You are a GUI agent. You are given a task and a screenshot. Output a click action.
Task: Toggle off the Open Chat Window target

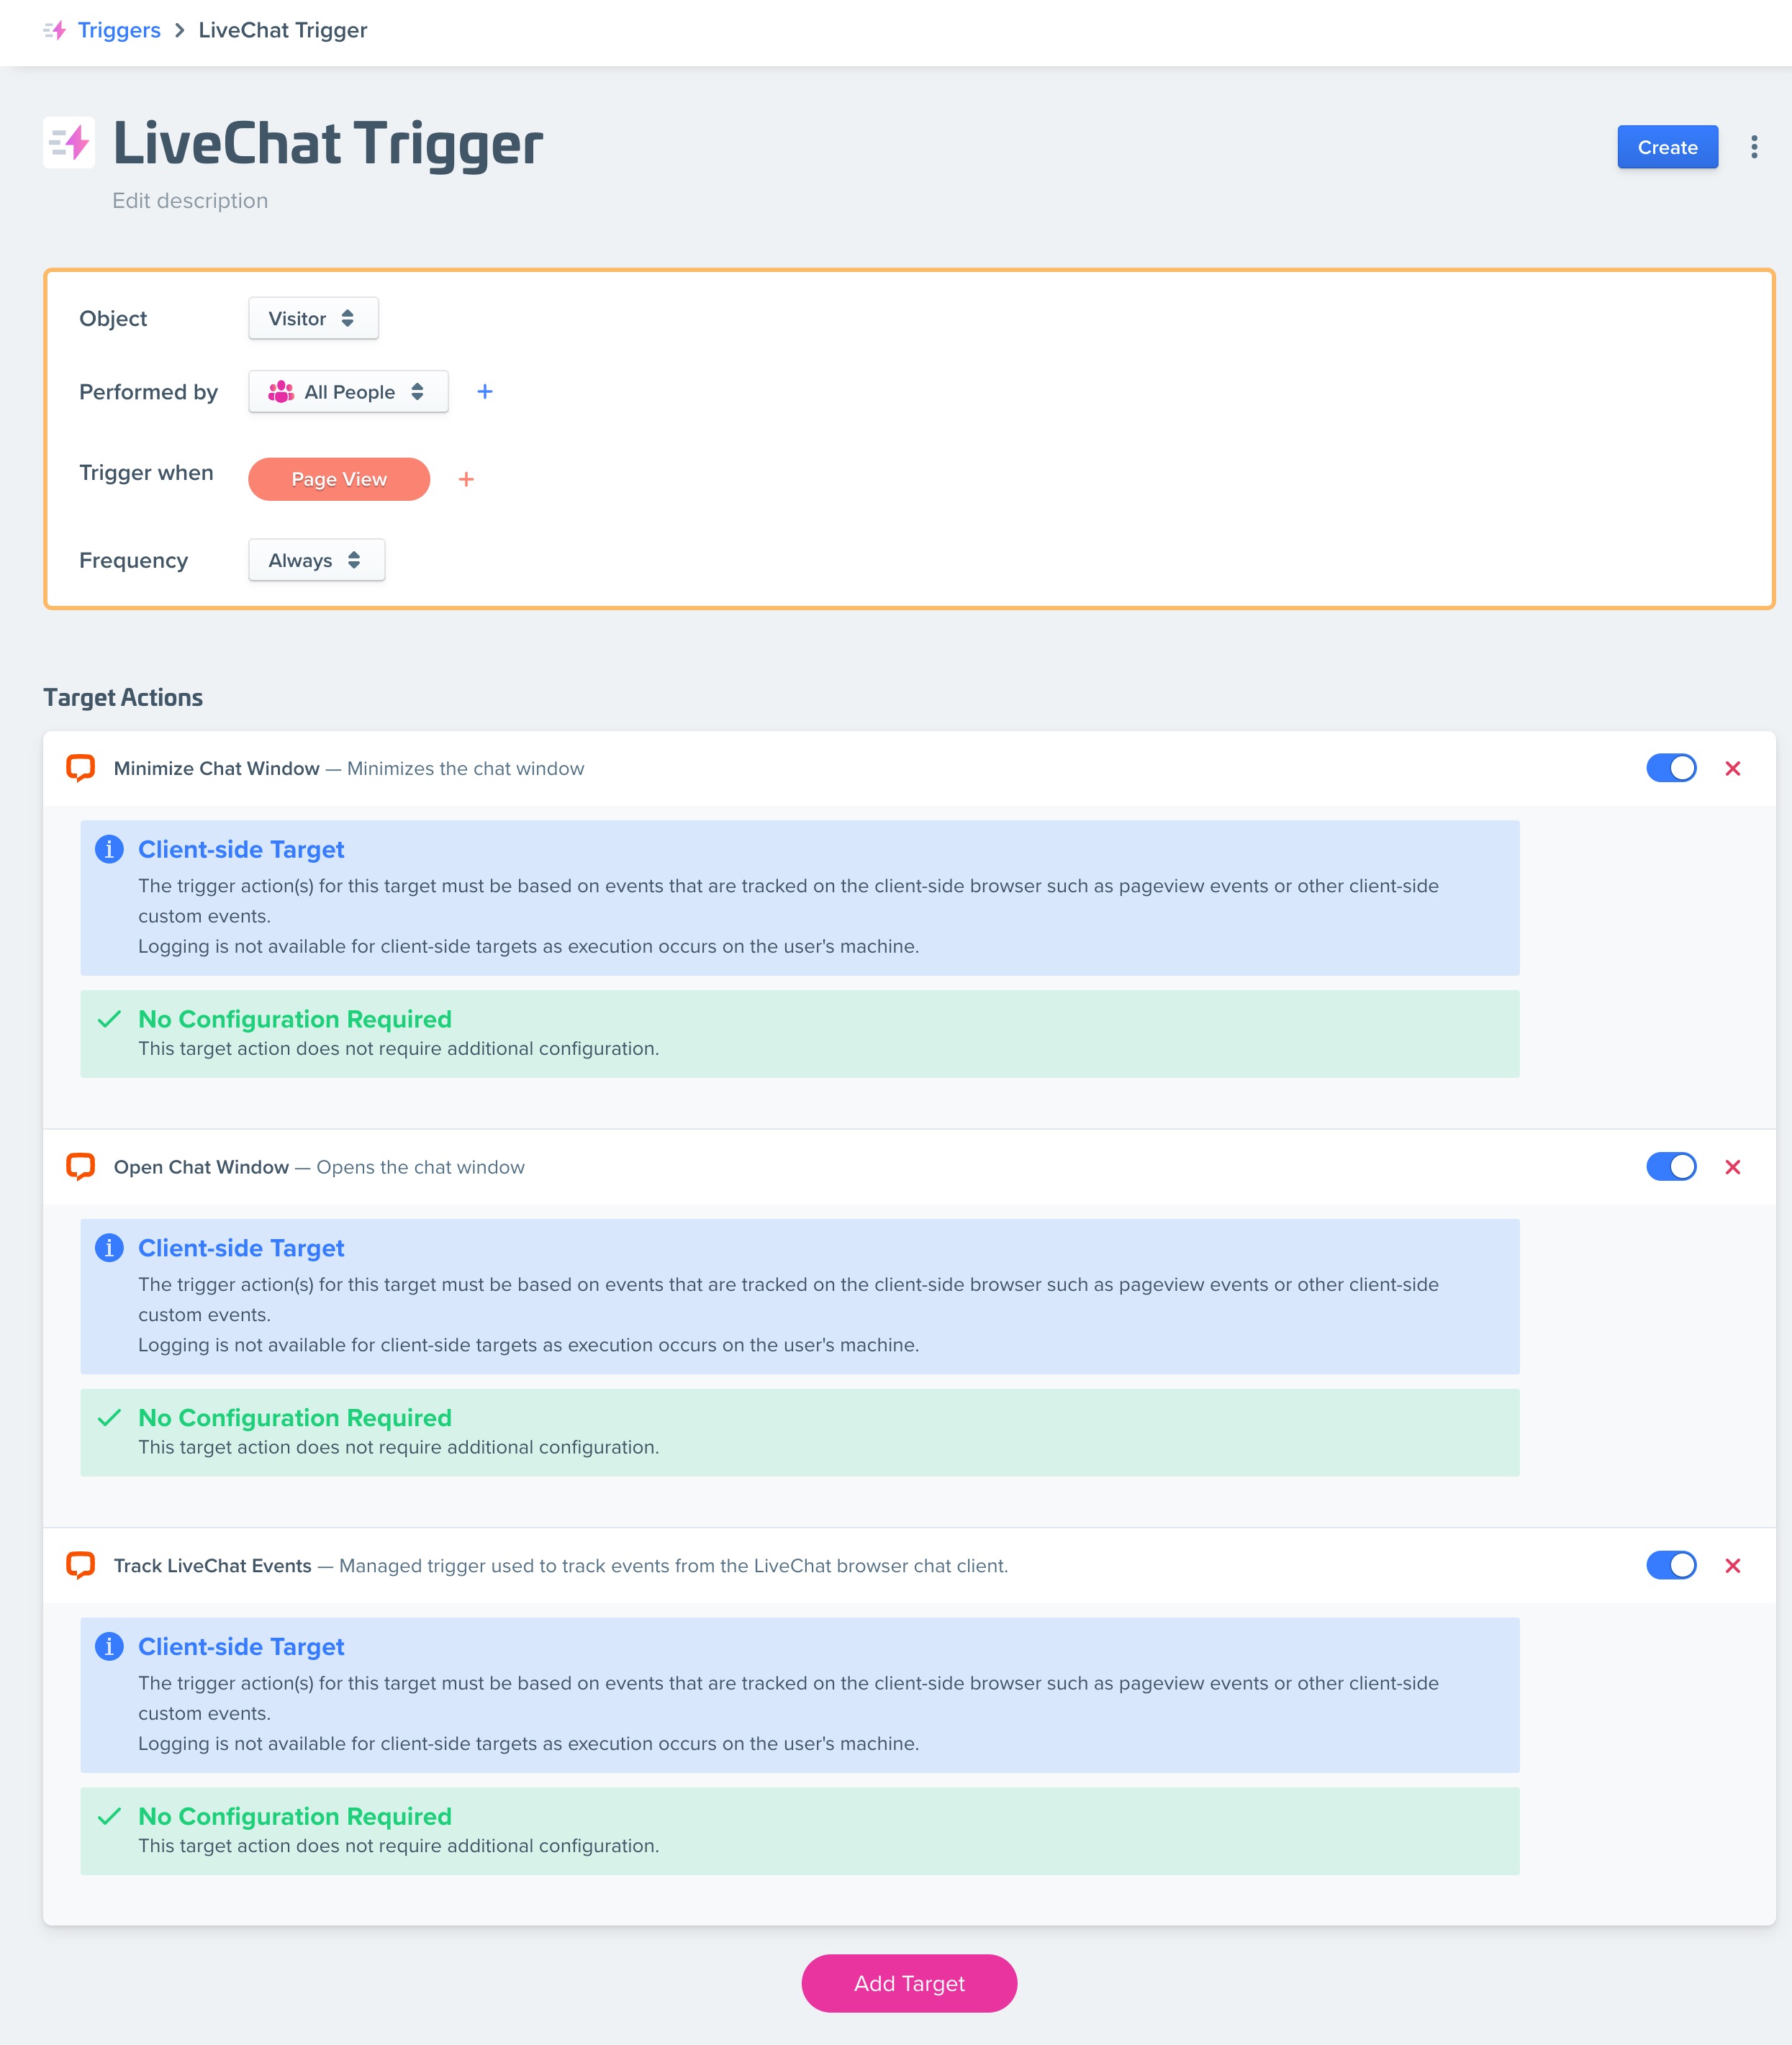1671,1167
